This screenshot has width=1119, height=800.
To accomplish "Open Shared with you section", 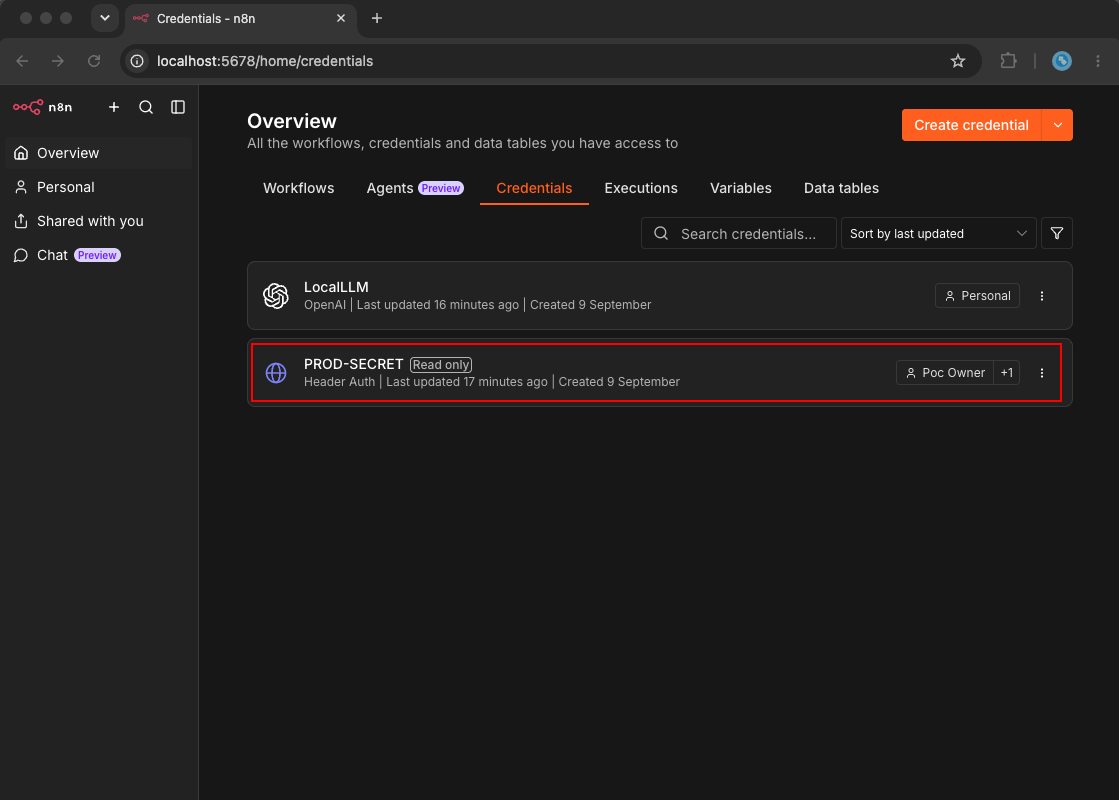I will pos(98,221).
